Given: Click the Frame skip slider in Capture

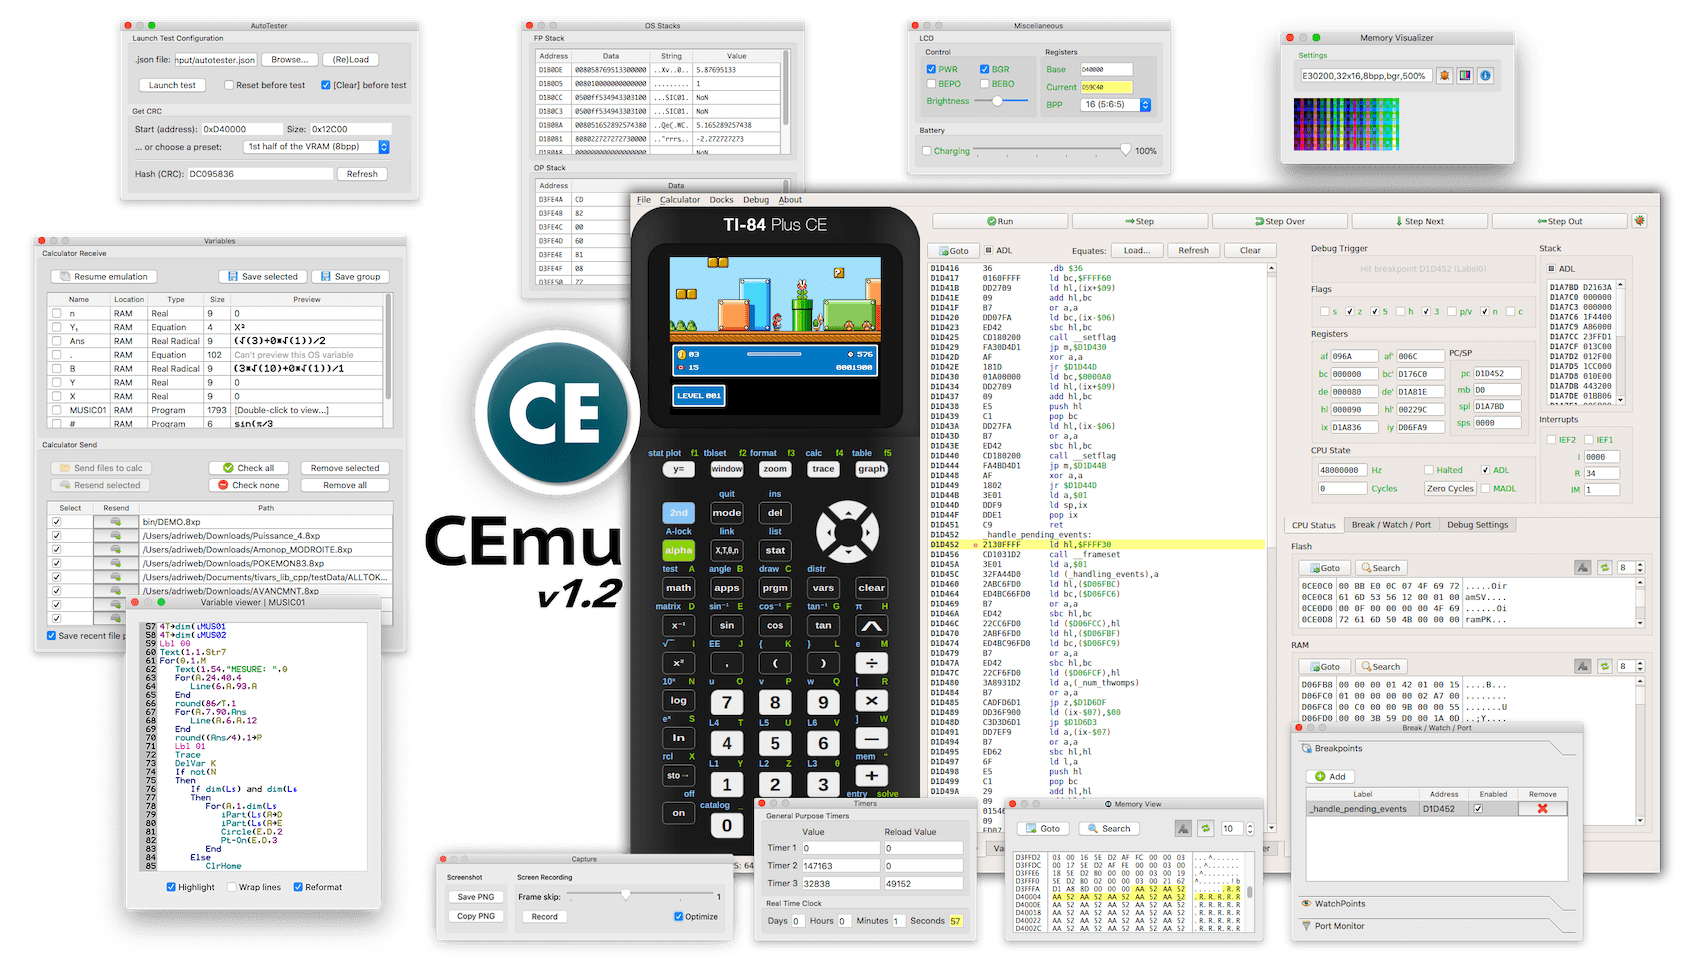Looking at the screenshot, I should (638, 895).
